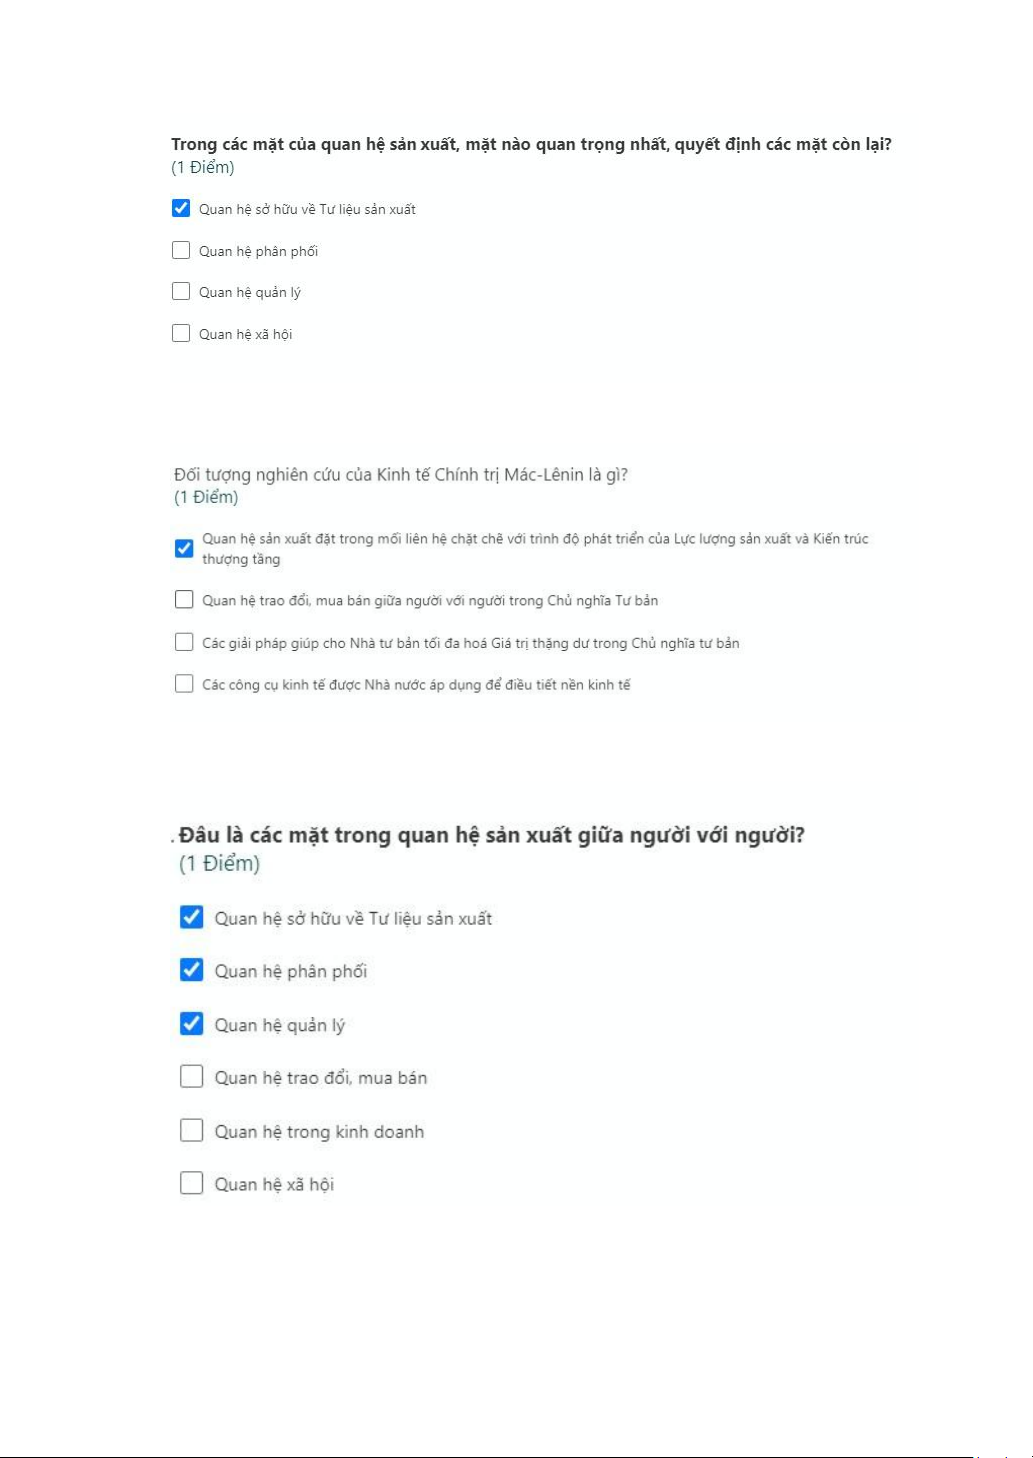Check 'Quan hệ xã hội' in the last question
Viewport: 1033px width, 1458px height.
192,1183
